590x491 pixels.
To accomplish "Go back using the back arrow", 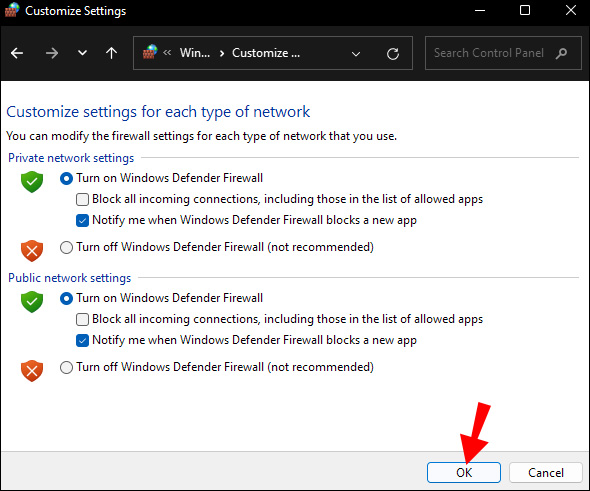I will pyautogui.click(x=17, y=53).
